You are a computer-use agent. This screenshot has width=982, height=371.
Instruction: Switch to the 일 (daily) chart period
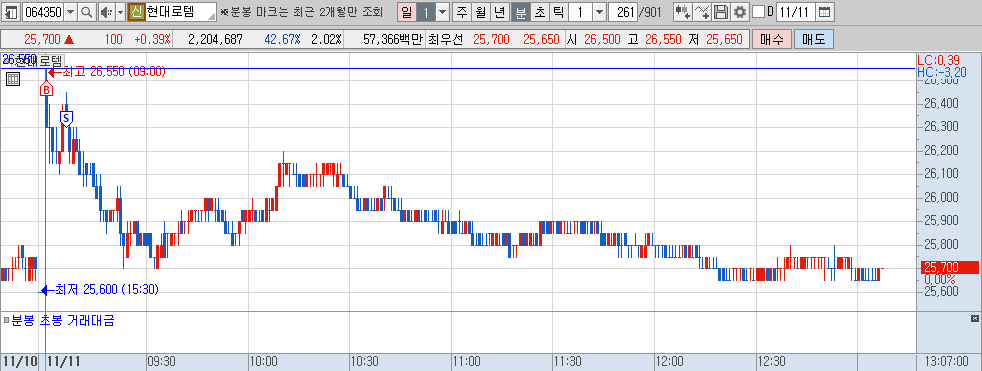pyautogui.click(x=406, y=12)
